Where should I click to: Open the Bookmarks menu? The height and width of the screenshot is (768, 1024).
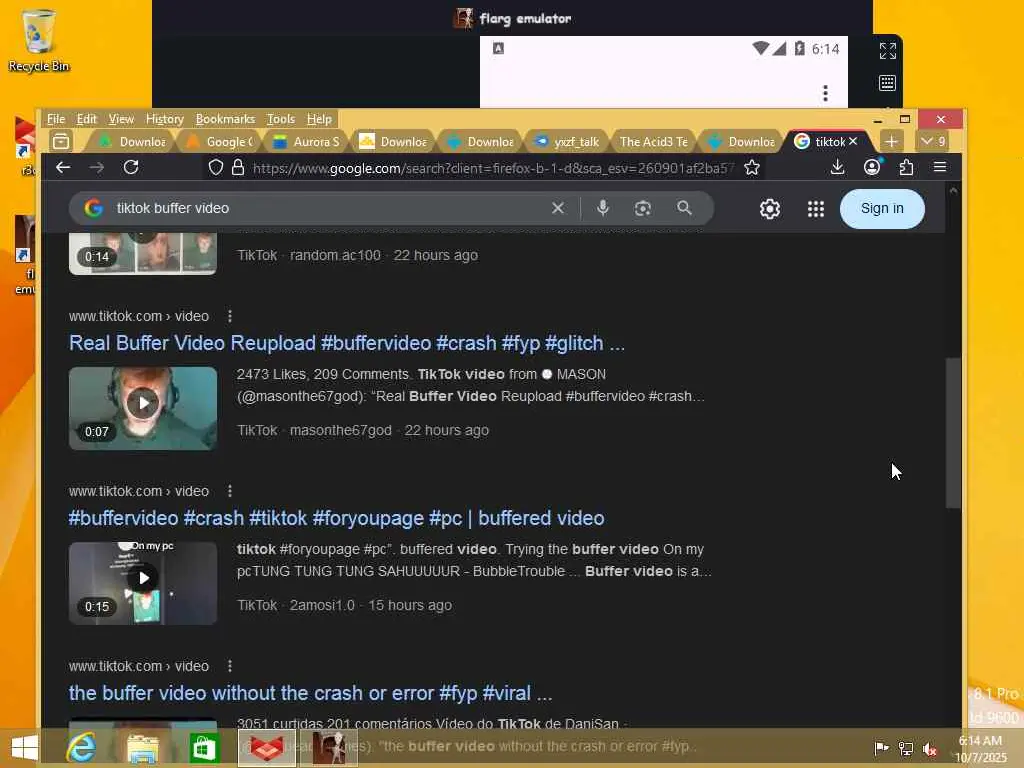point(225,119)
